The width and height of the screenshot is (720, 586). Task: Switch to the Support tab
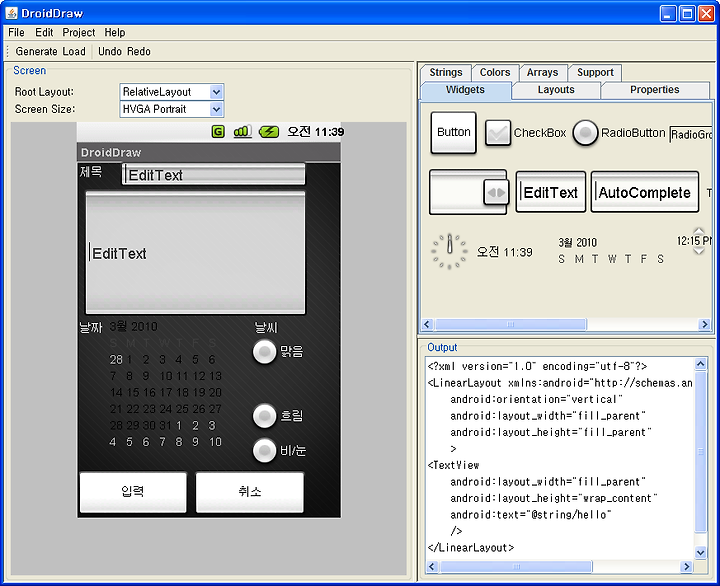[x=595, y=73]
